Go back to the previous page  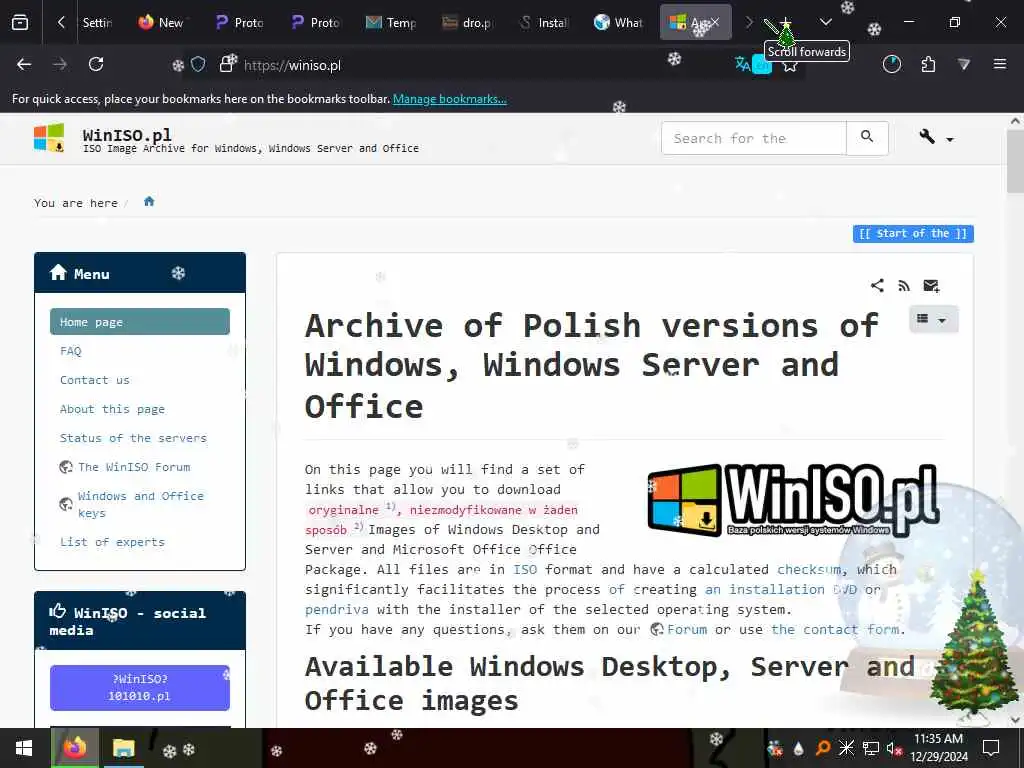pos(24,64)
